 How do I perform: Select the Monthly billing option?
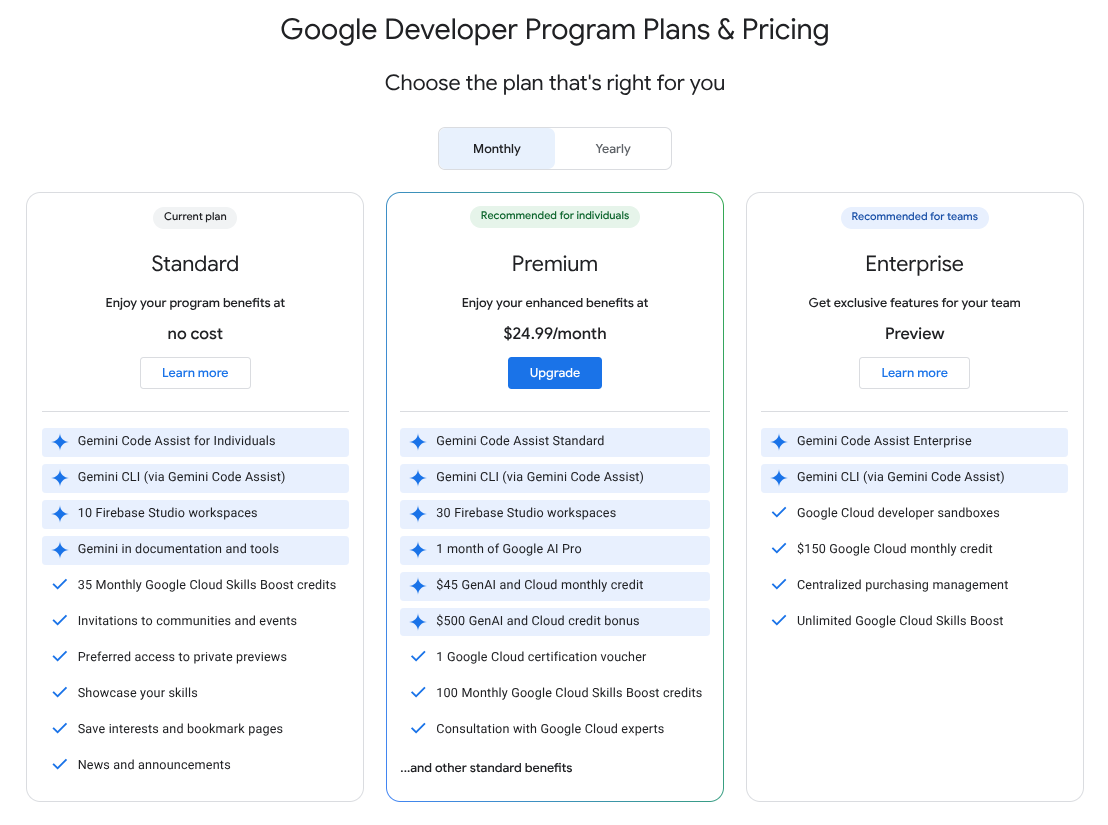pos(496,148)
